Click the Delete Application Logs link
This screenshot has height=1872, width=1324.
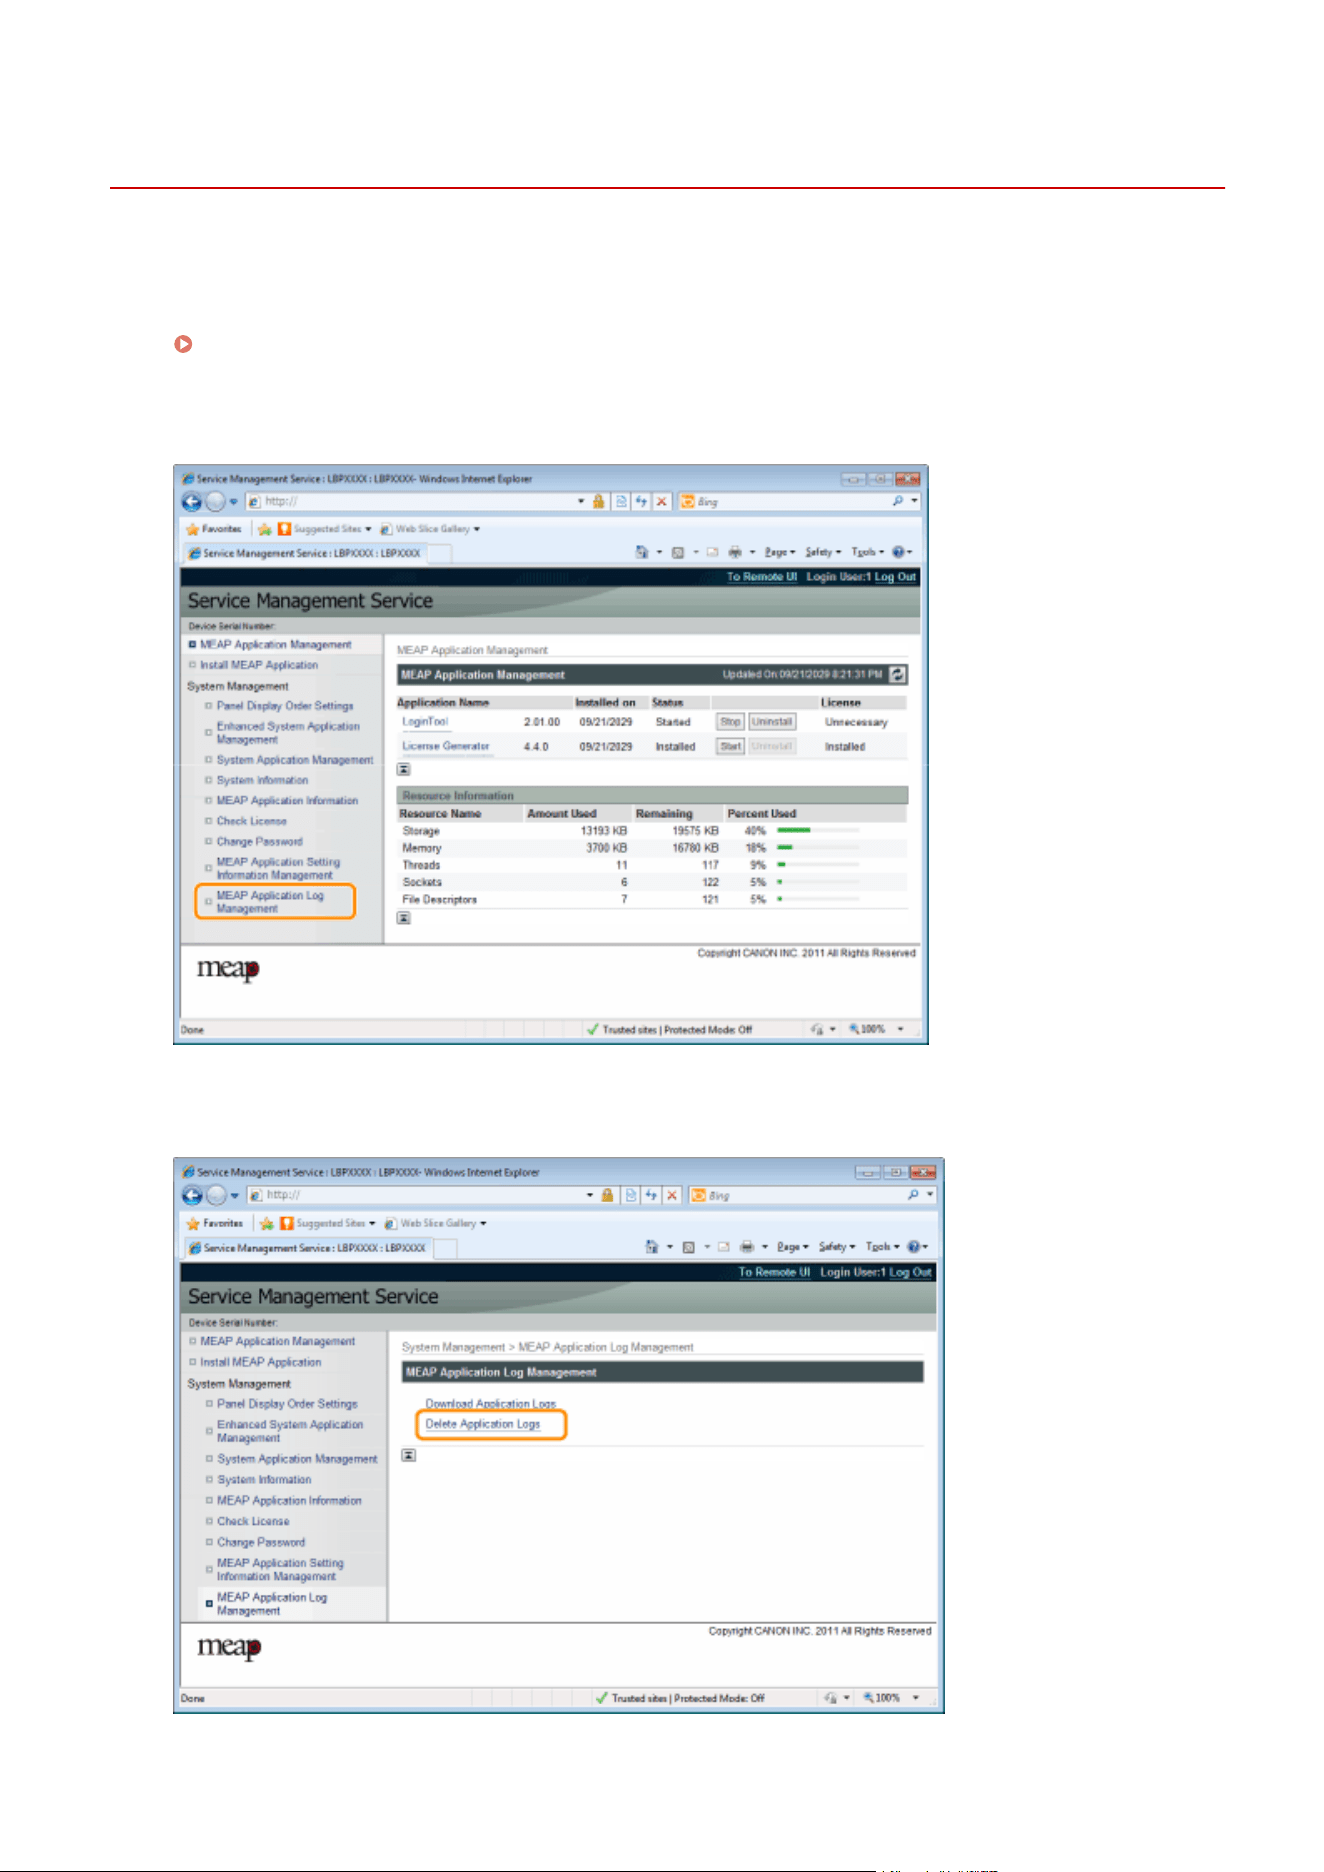[483, 1424]
